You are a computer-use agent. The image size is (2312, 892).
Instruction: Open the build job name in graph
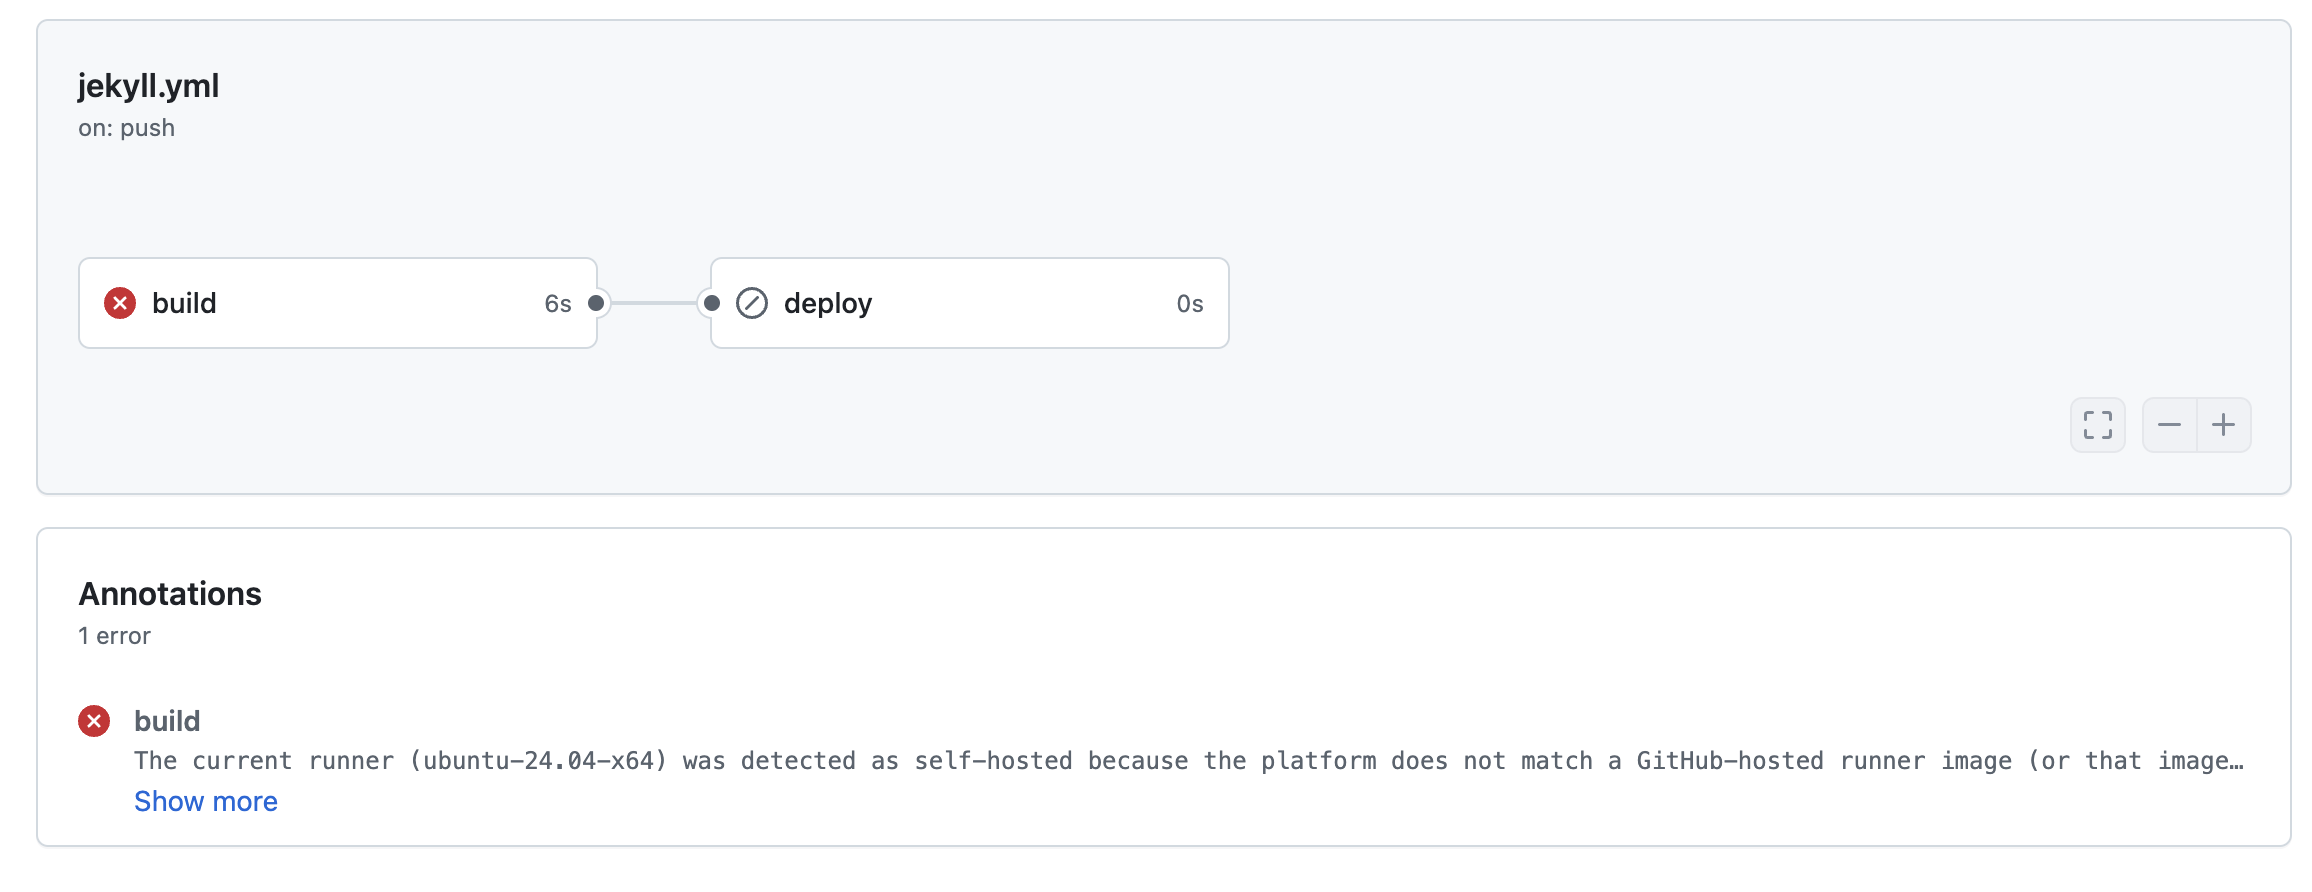pos(184,303)
